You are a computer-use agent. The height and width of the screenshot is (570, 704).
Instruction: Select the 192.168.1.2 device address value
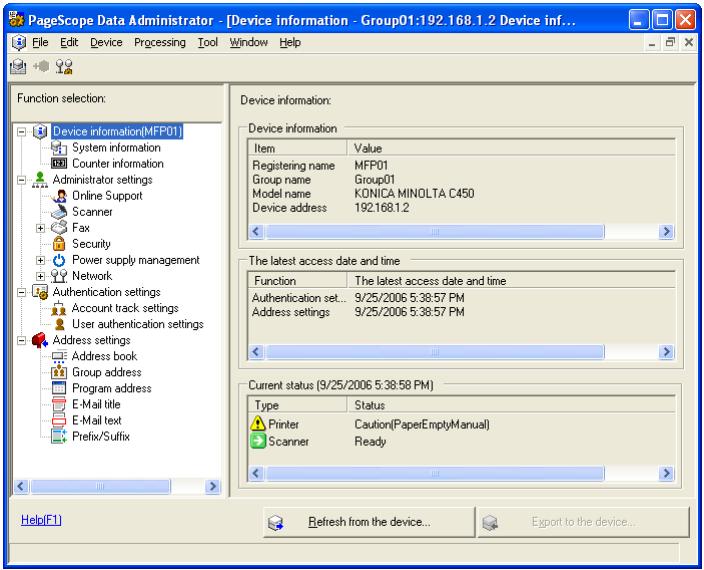point(382,207)
